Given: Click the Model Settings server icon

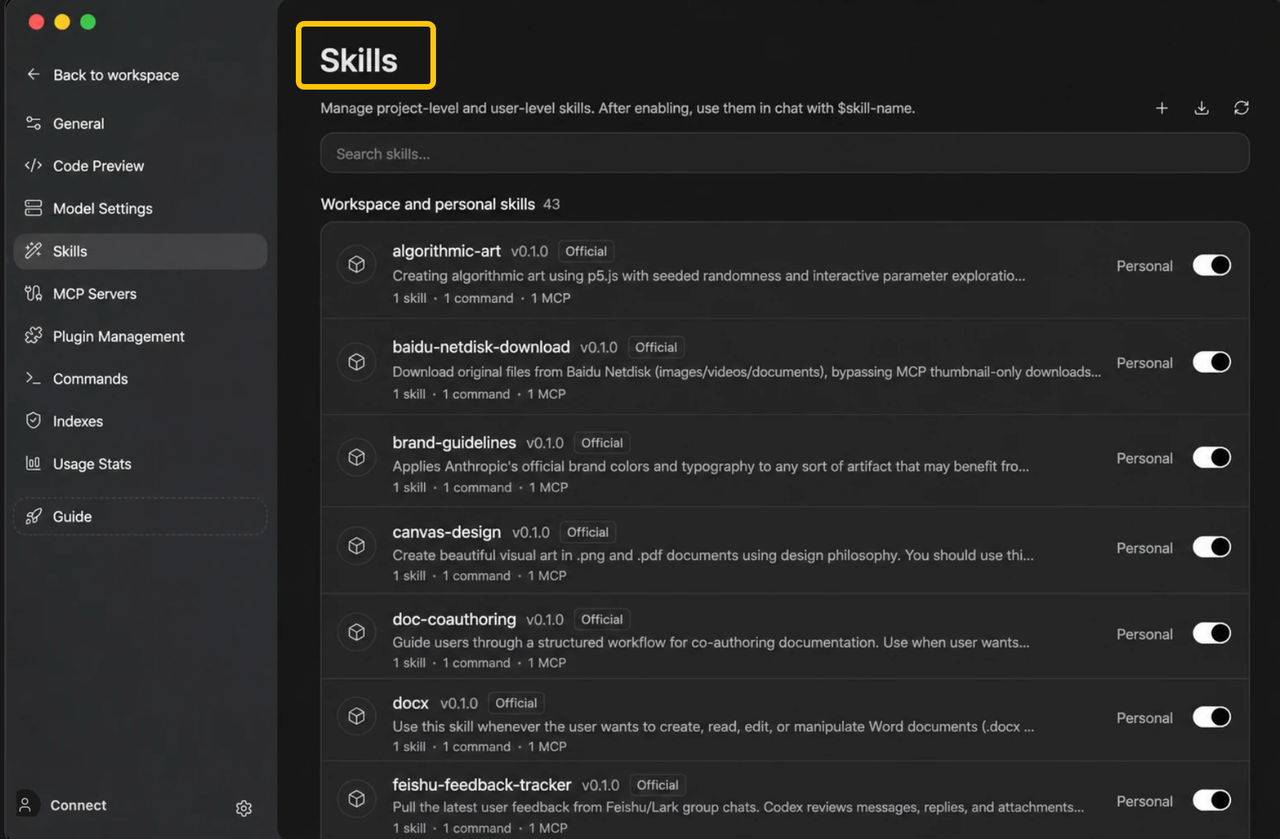Looking at the screenshot, I should pos(33,209).
